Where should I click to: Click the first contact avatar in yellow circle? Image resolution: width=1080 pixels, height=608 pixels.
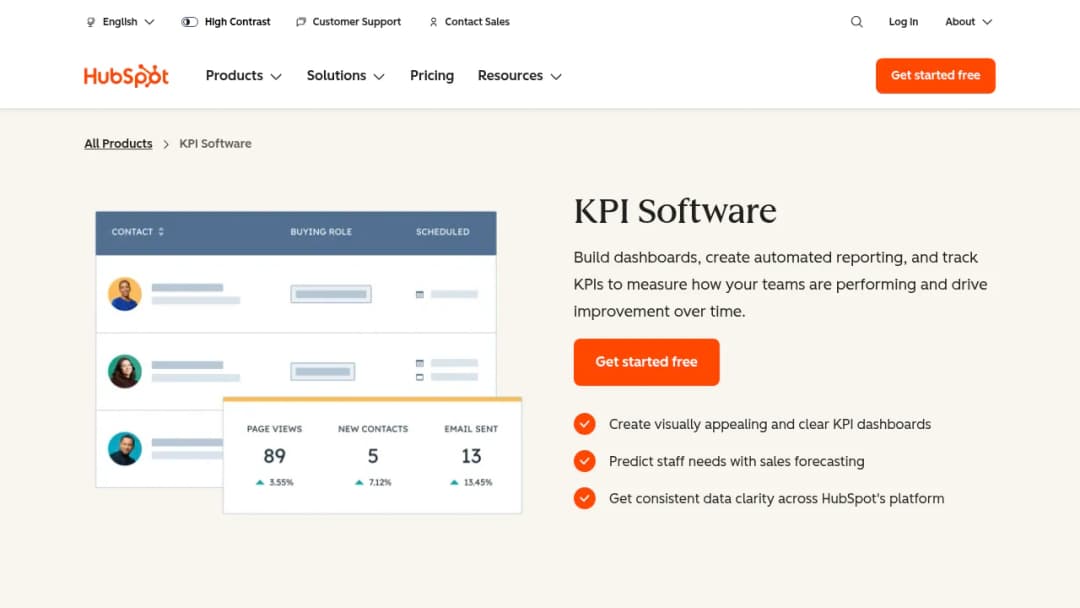pos(125,294)
